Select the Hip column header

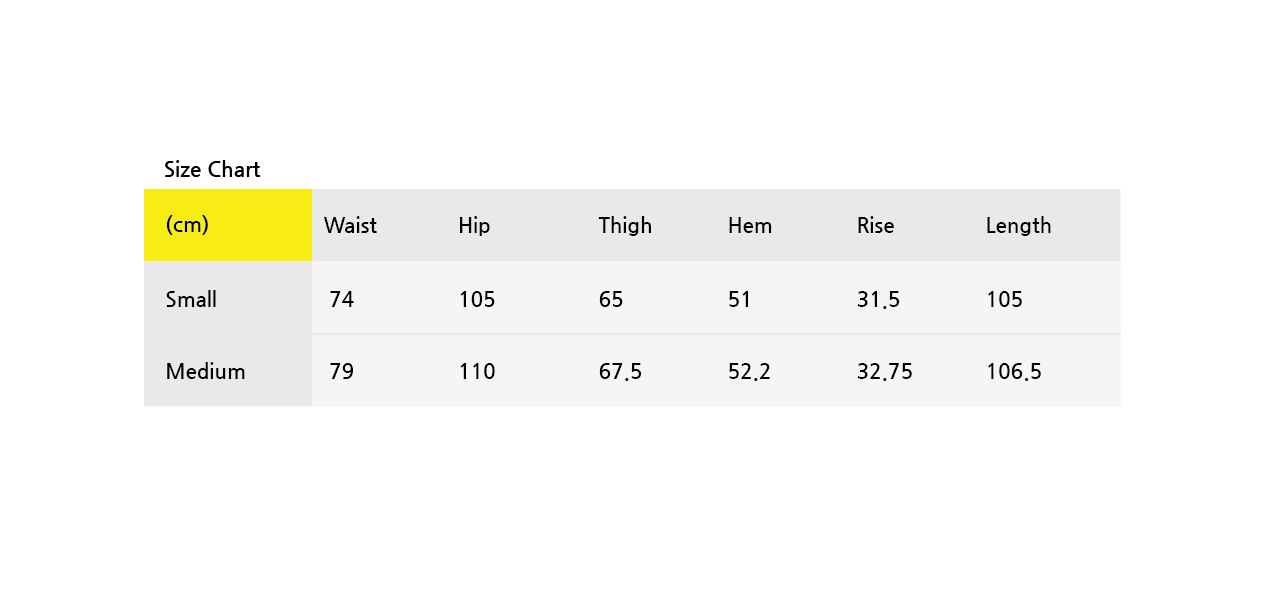[x=474, y=226]
